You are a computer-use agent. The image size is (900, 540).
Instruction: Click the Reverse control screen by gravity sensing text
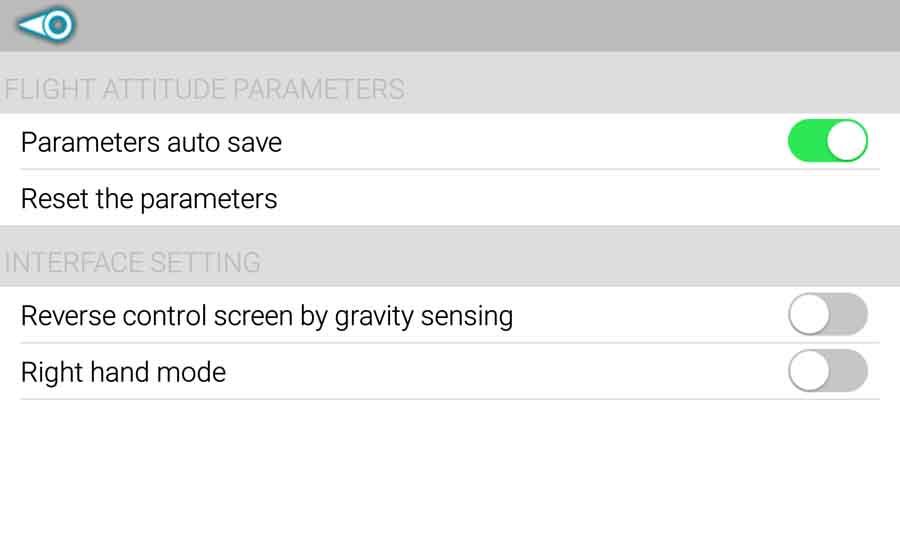(267, 316)
